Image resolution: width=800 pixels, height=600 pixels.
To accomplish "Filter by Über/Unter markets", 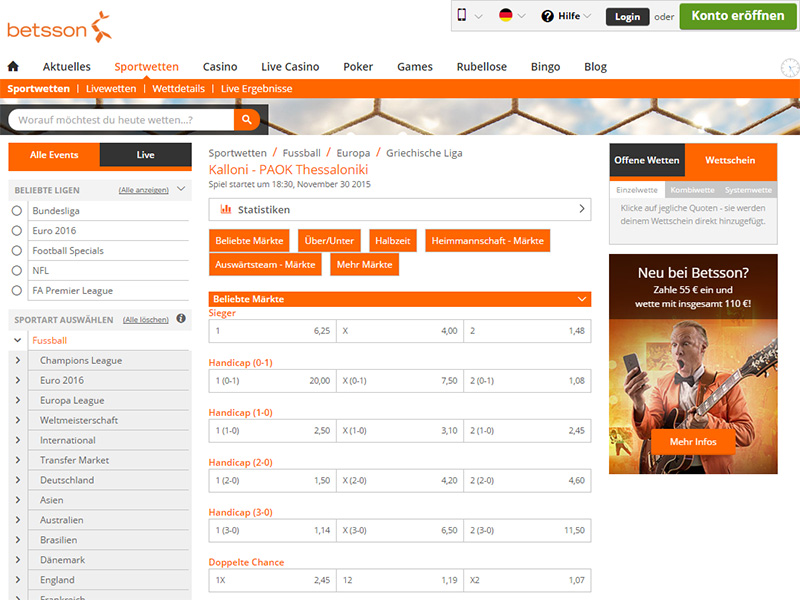I will pyautogui.click(x=329, y=241).
